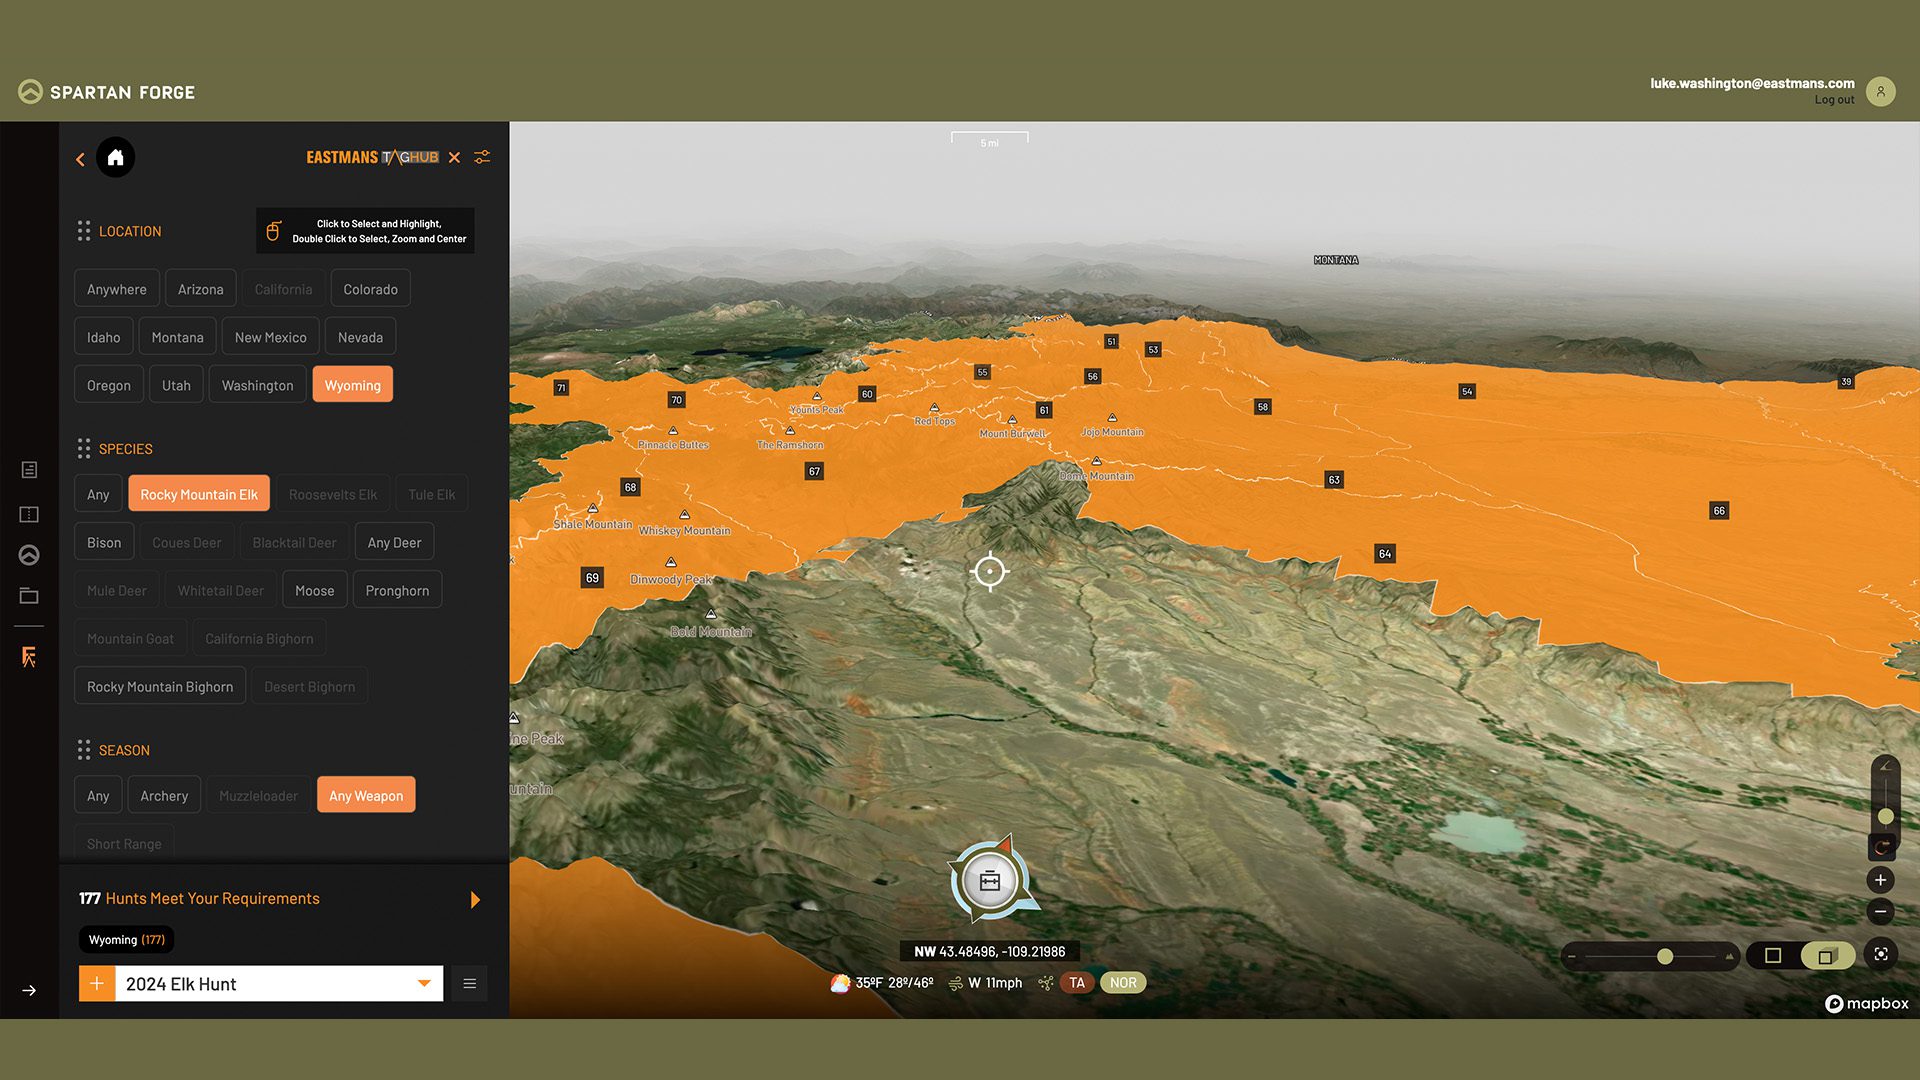Close the Eastmans TagHub panel
1920x1080 pixels.
coord(454,157)
